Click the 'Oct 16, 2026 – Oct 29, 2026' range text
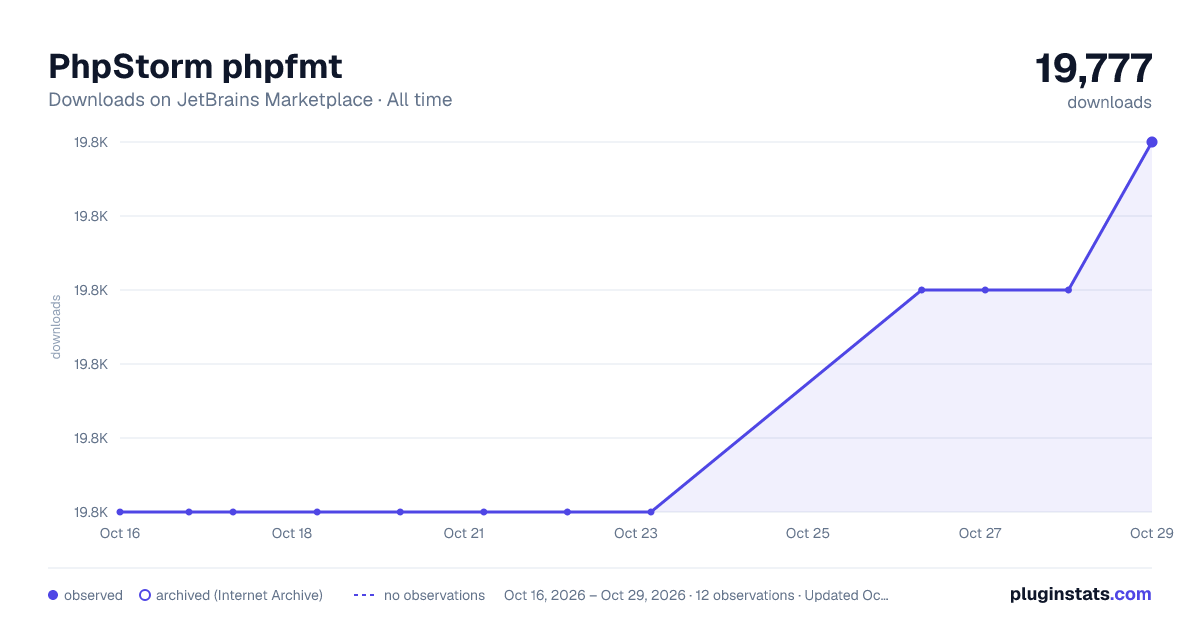 tap(595, 595)
